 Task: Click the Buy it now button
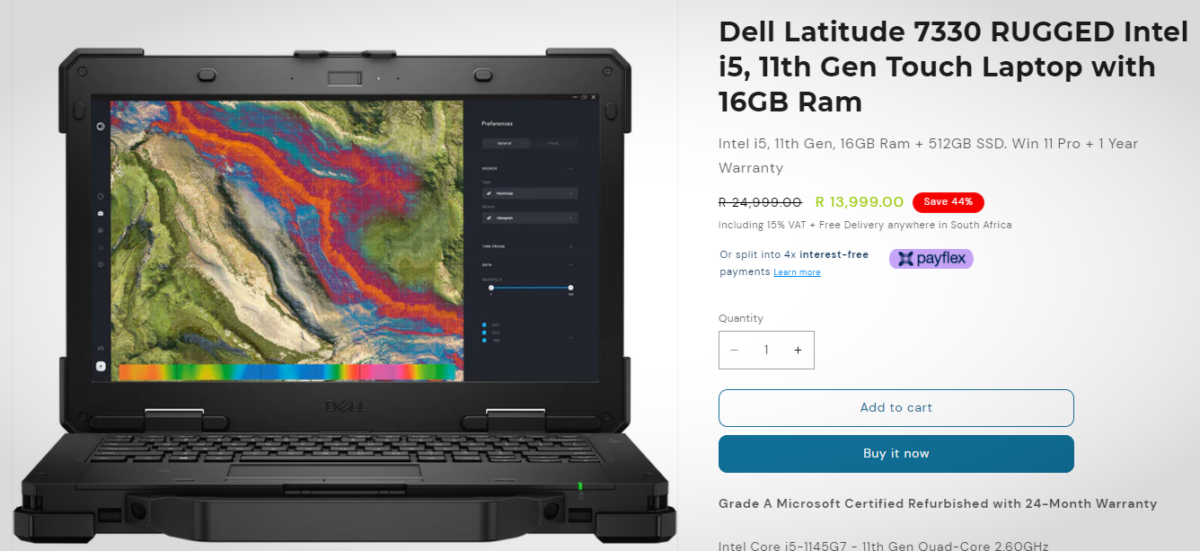click(896, 454)
